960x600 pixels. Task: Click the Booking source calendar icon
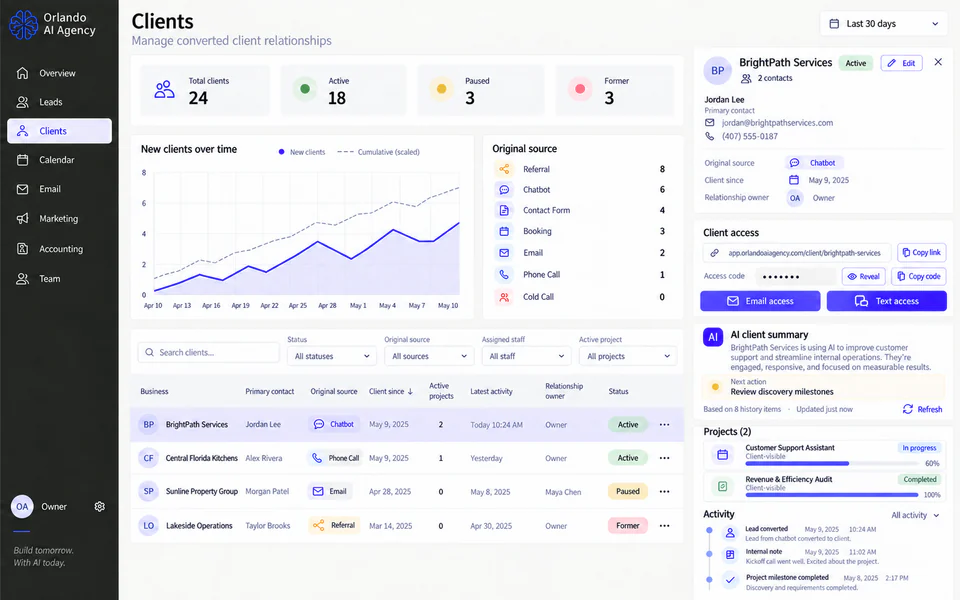(504, 231)
